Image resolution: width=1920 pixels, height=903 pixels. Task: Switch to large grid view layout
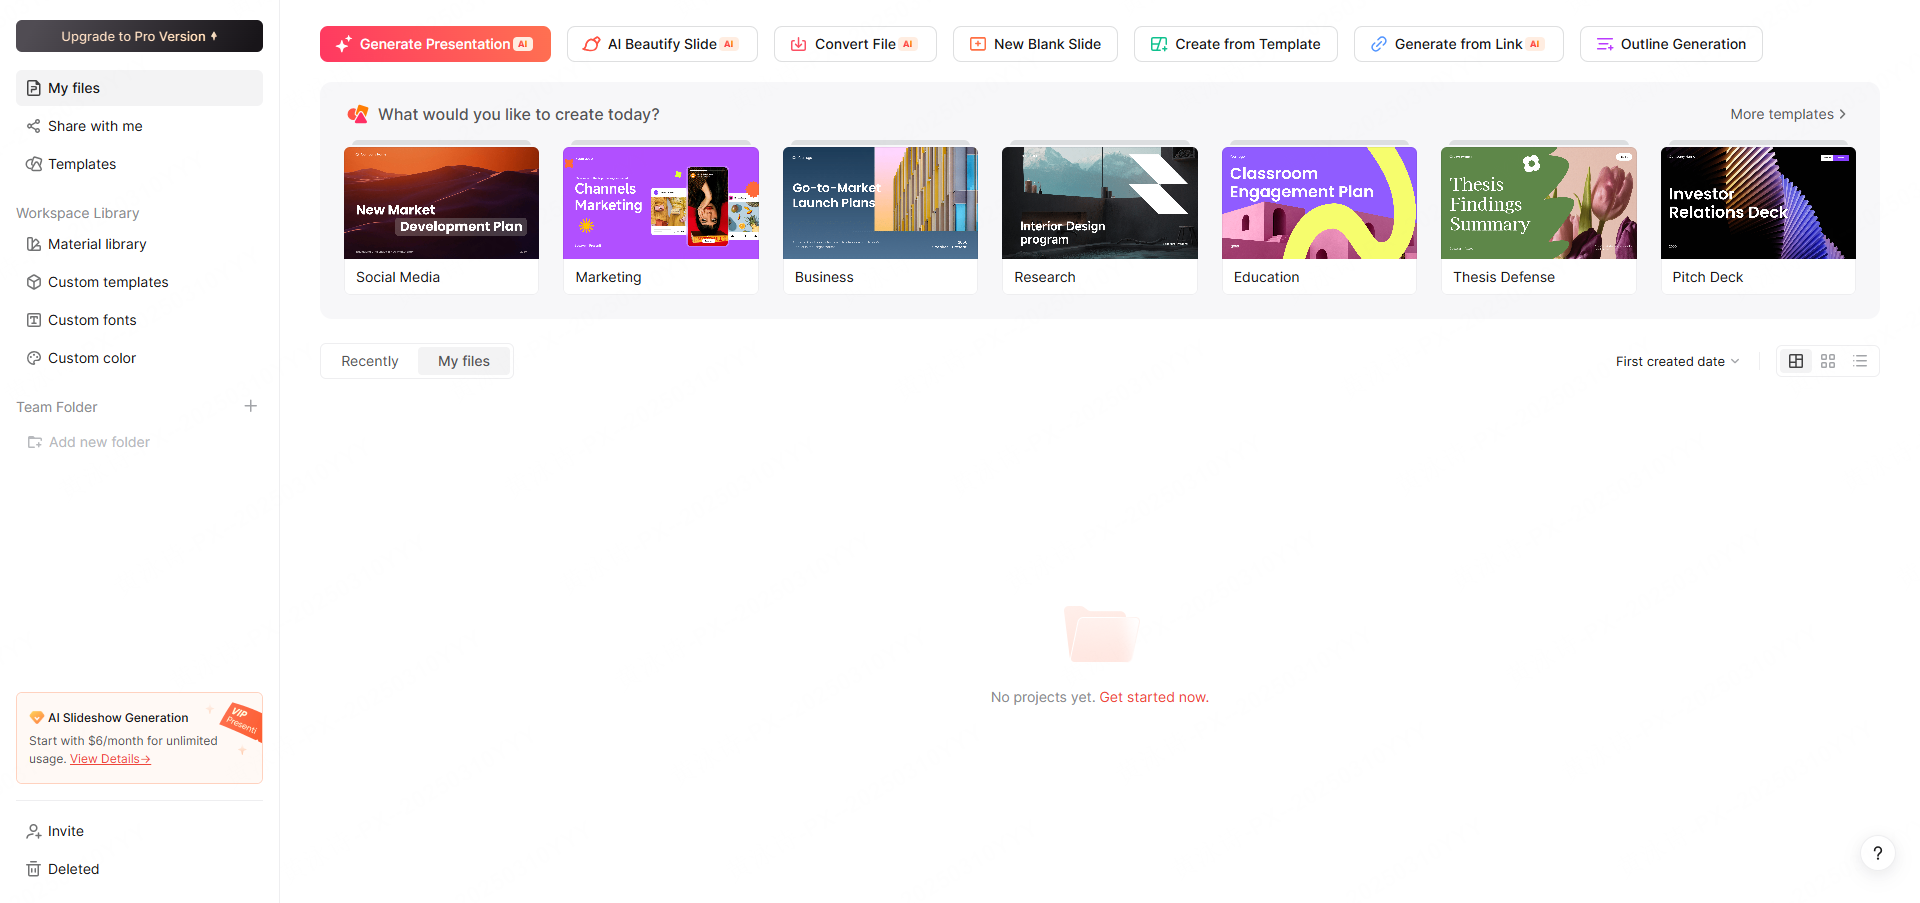(1796, 361)
